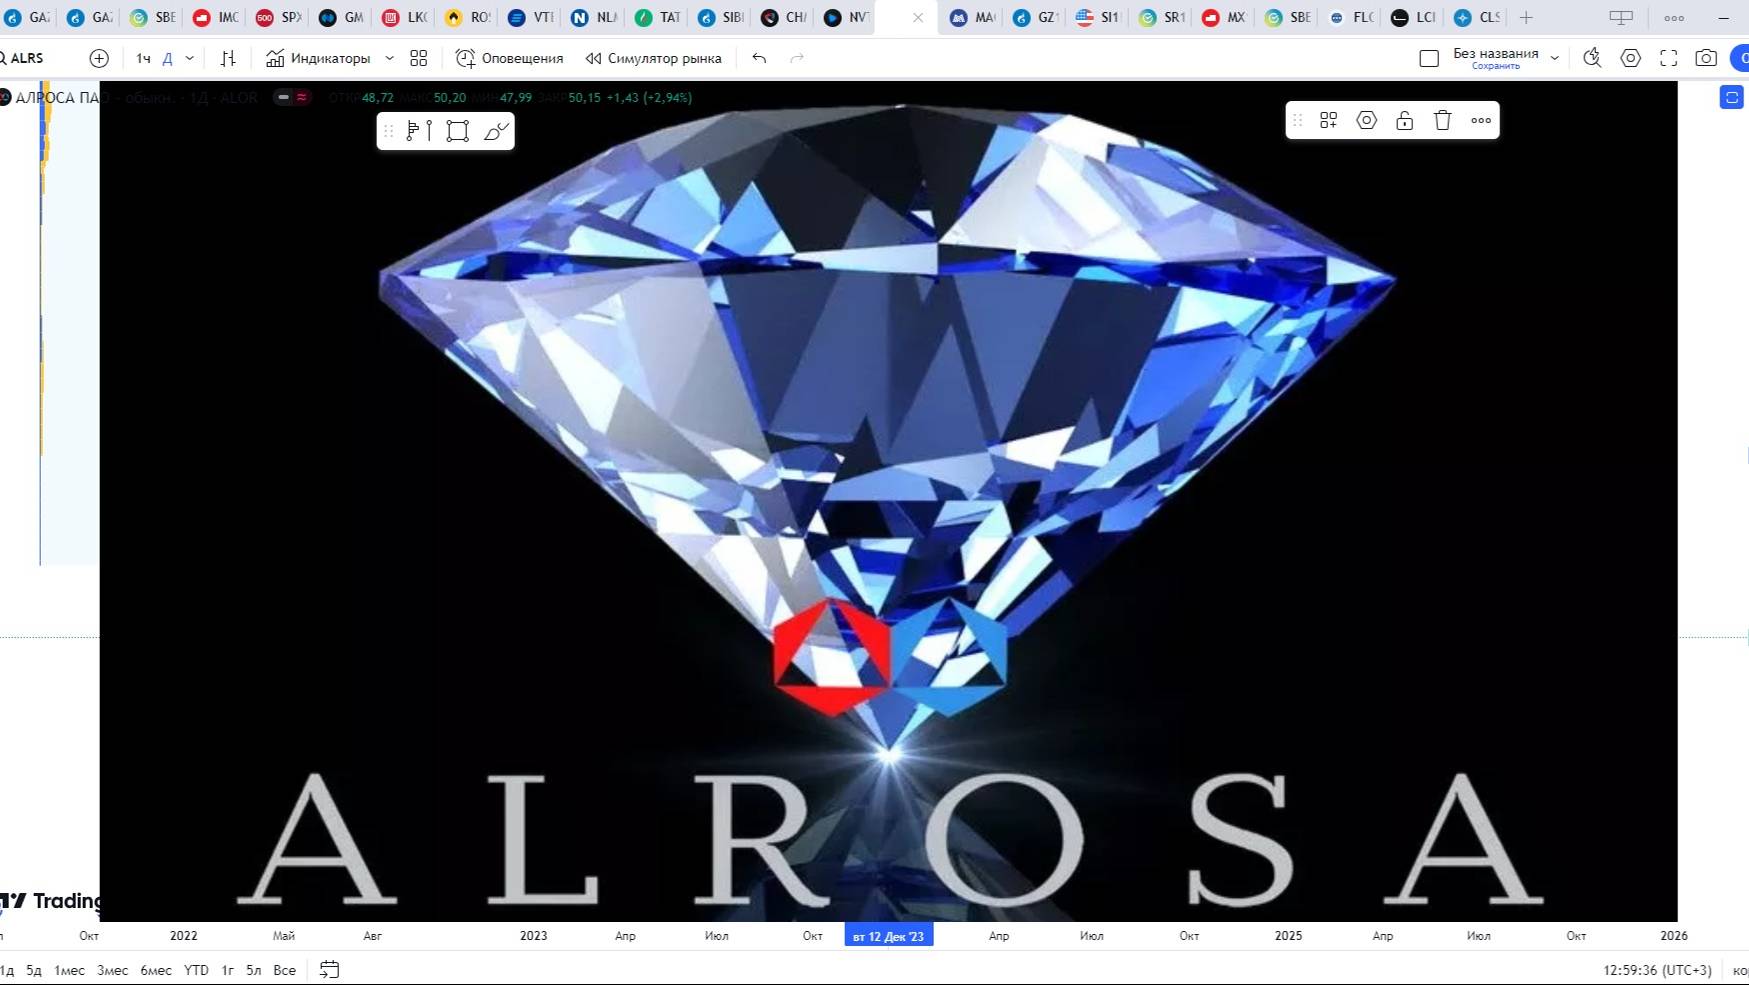The height and width of the screenshot is (985, 1749).
Task: Switch to the SPX chart tab
Action: 279,17
